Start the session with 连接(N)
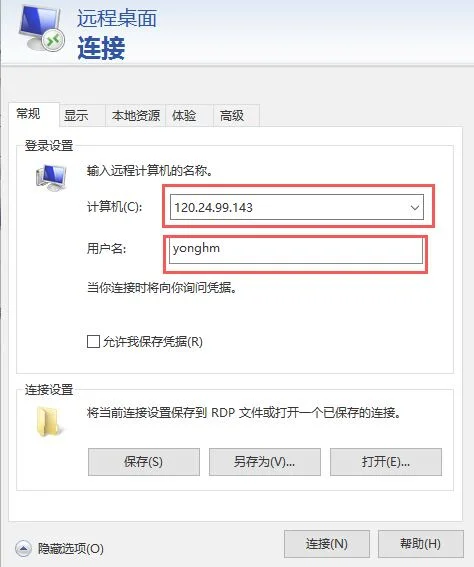 (x=327, y=544)
